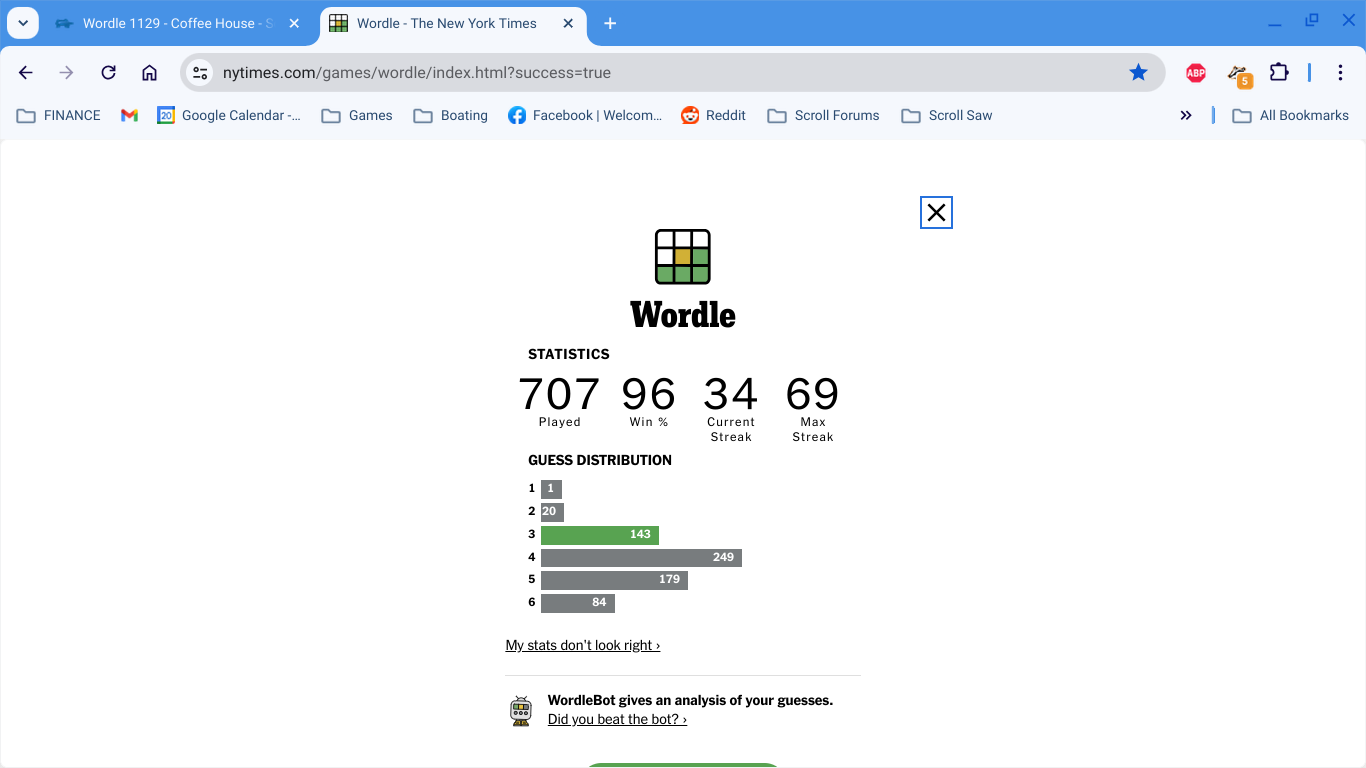
Task: Open the FINANCE bookmarks folder
Action: [59, 115]
